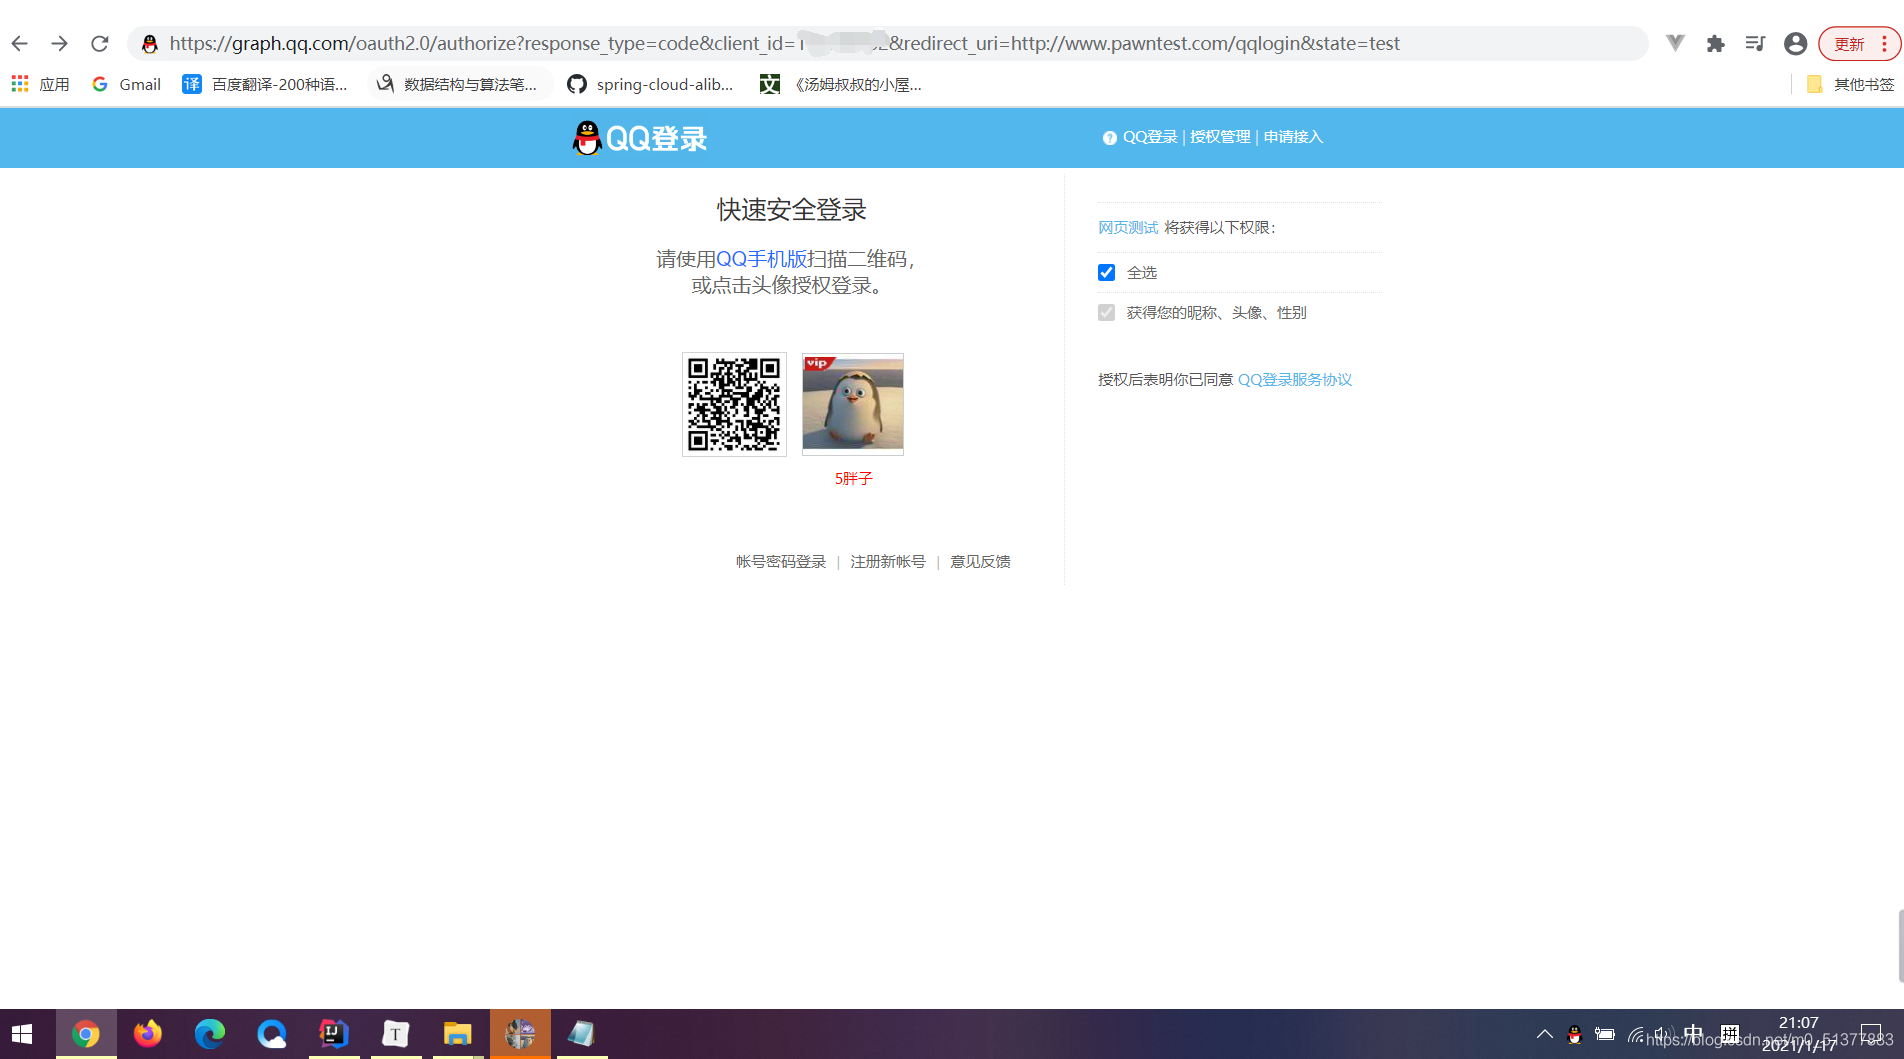1904x1059 pixels.
Task: Go back to the previous page
Action: point(20,43)
